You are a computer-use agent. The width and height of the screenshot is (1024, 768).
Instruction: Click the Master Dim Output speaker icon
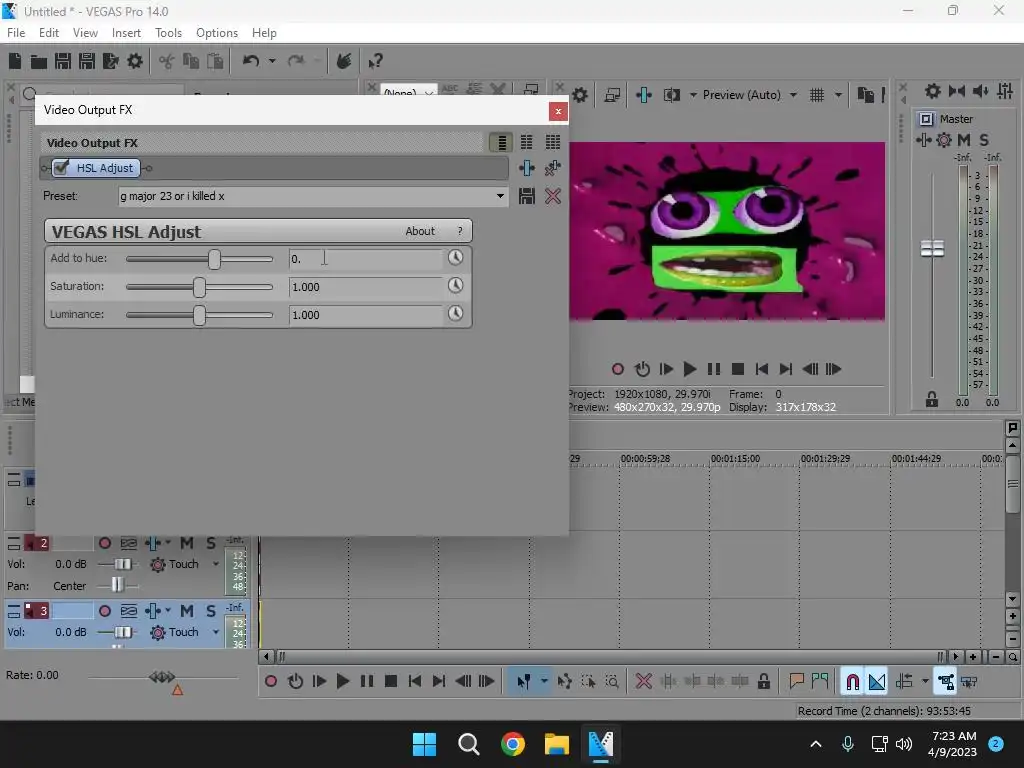point(980,91)
